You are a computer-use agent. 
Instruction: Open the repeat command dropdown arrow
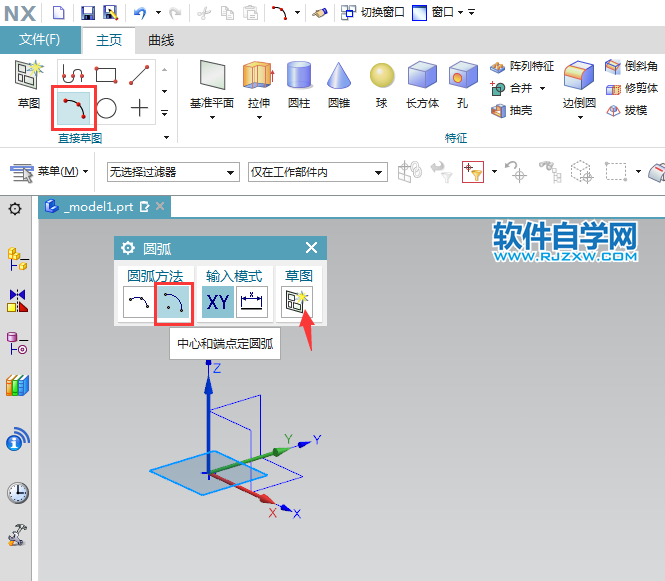coord(297,13)
